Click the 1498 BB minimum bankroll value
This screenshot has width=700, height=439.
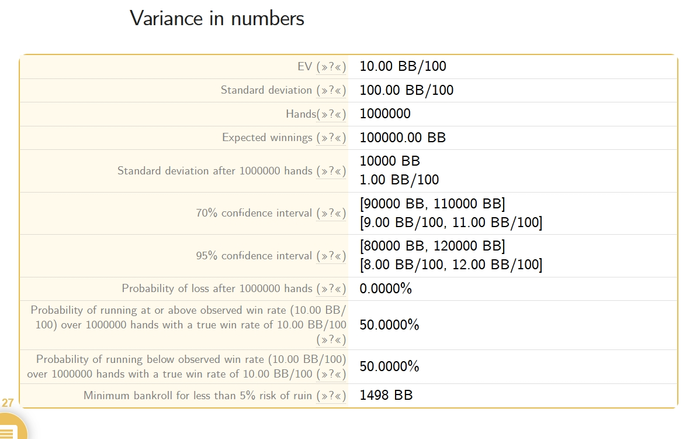(x=386, y=395)
